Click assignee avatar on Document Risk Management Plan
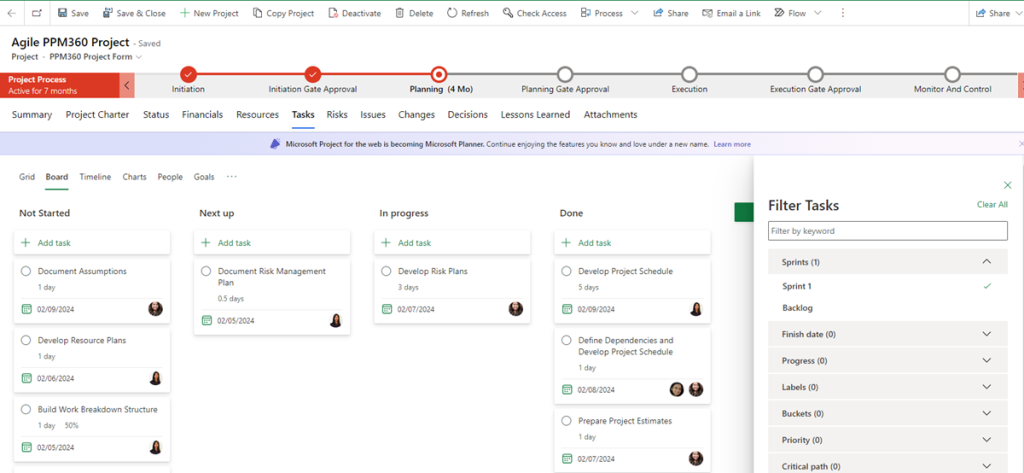Image resolution: width=1024 pixels, height=473 pixels. click(336, 321)
